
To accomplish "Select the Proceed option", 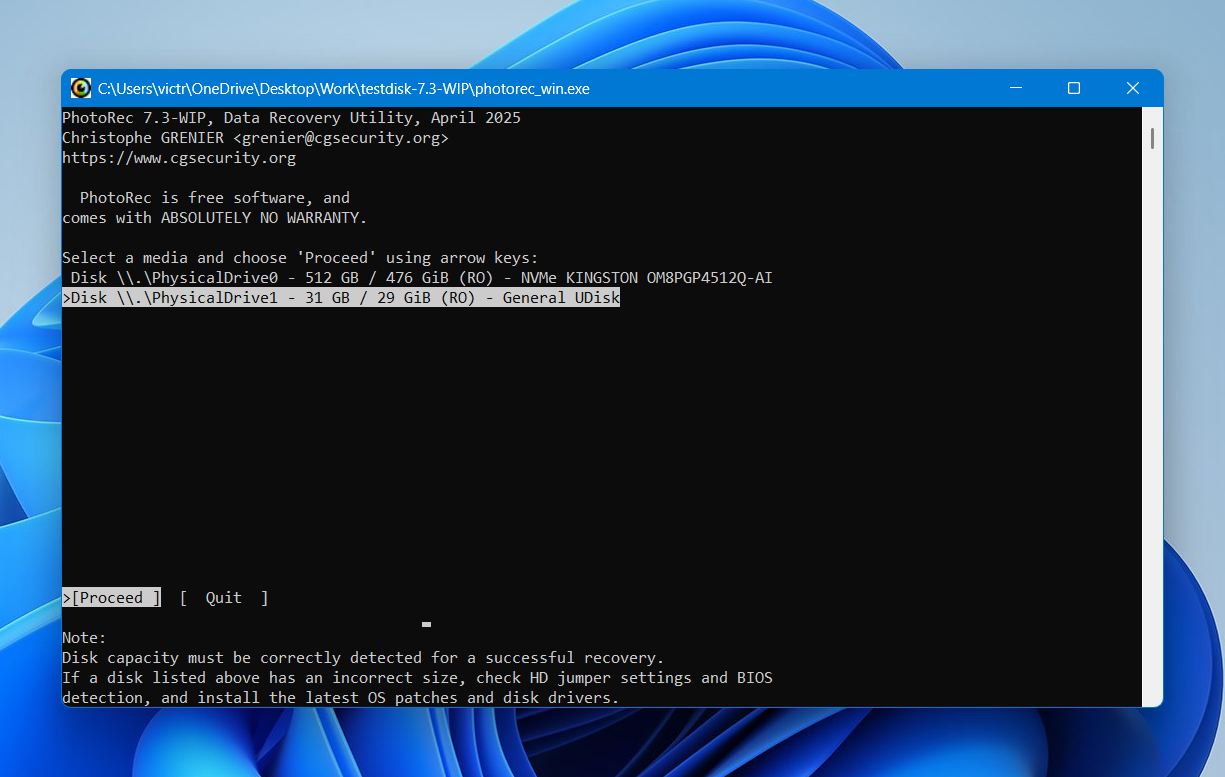I will click(x=111, y=598).
